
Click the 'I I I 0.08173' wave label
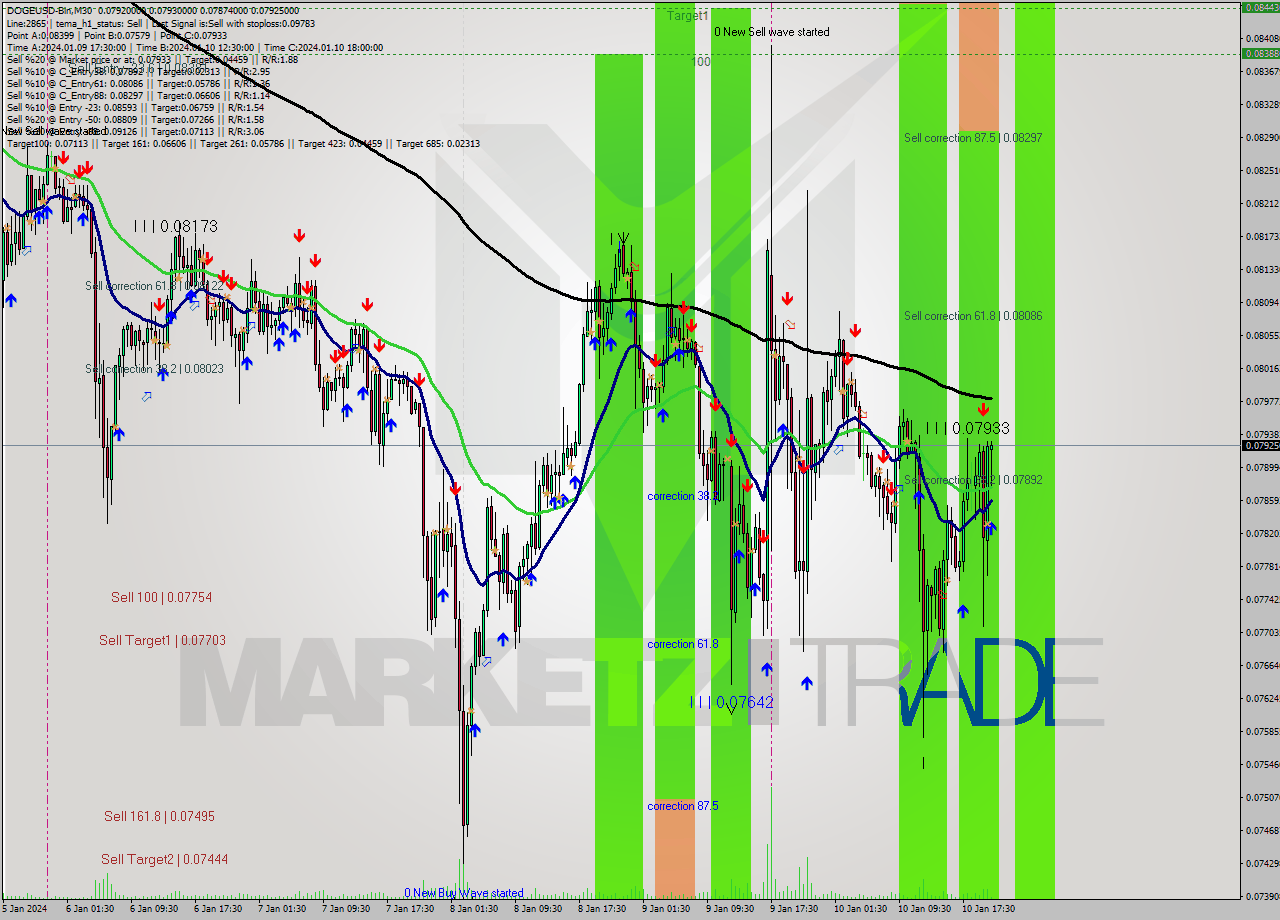175,227
